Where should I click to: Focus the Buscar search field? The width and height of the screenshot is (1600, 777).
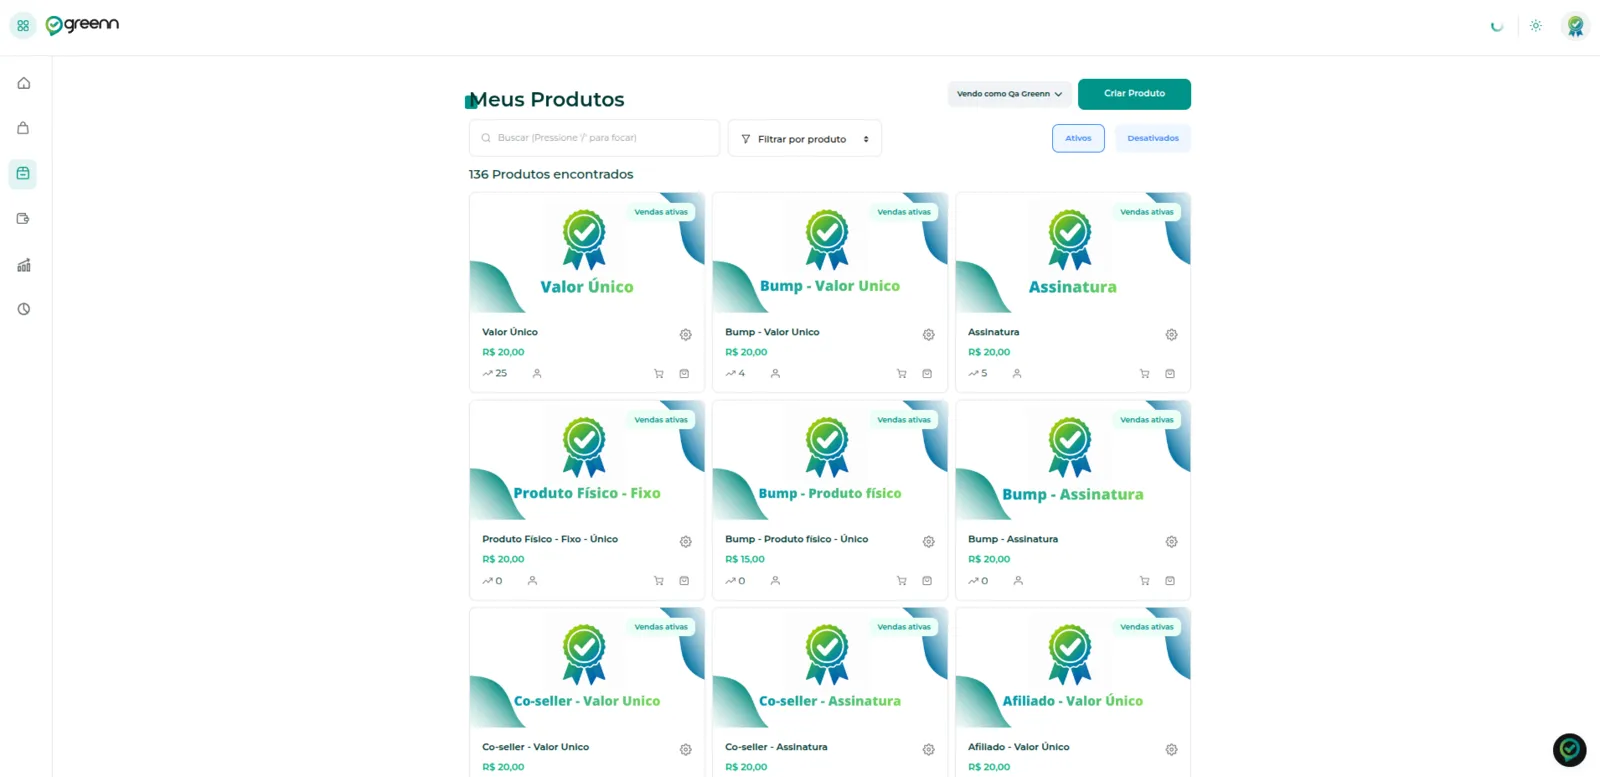594,138
